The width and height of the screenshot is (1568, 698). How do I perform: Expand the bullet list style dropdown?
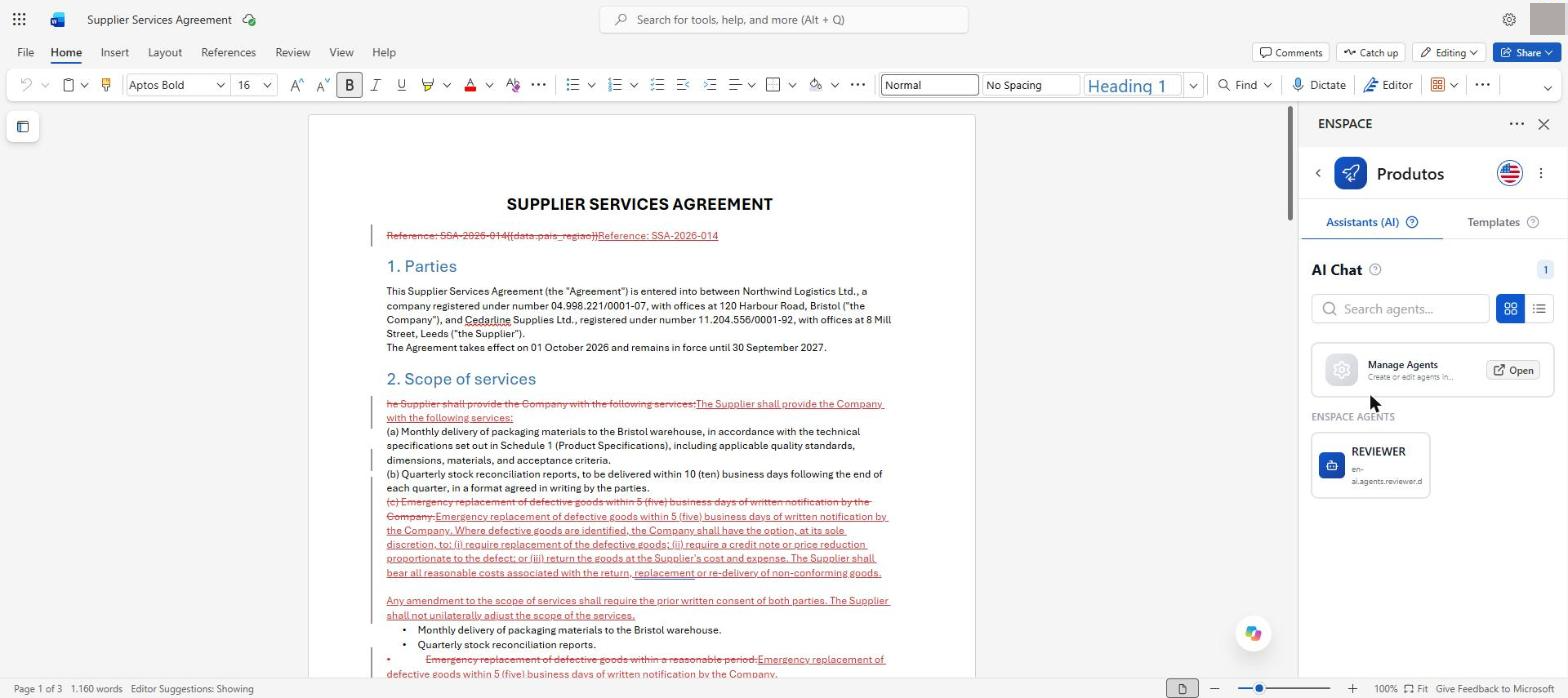[591, 85]
